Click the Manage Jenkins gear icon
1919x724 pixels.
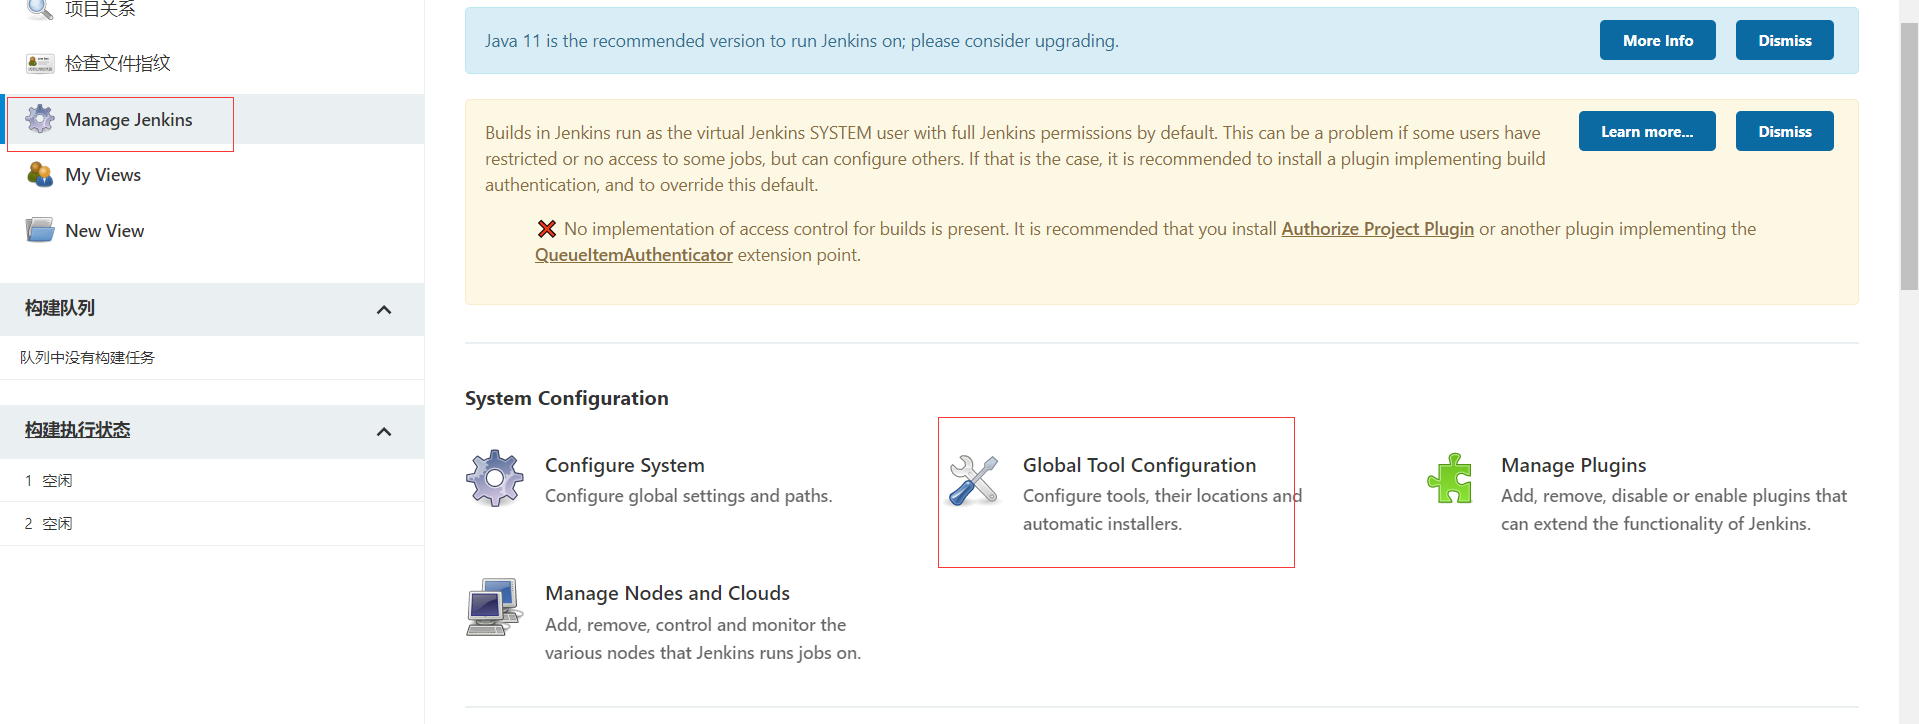point(40,119)
